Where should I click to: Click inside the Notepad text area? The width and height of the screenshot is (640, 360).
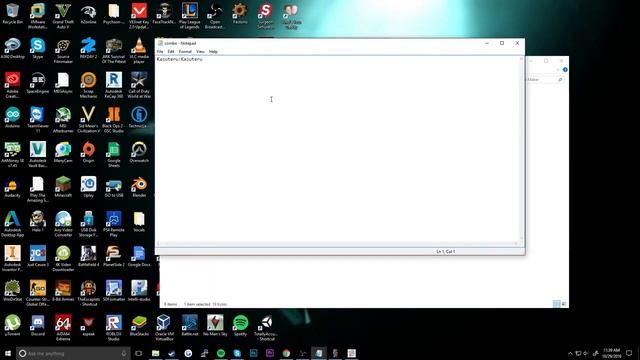337,148
